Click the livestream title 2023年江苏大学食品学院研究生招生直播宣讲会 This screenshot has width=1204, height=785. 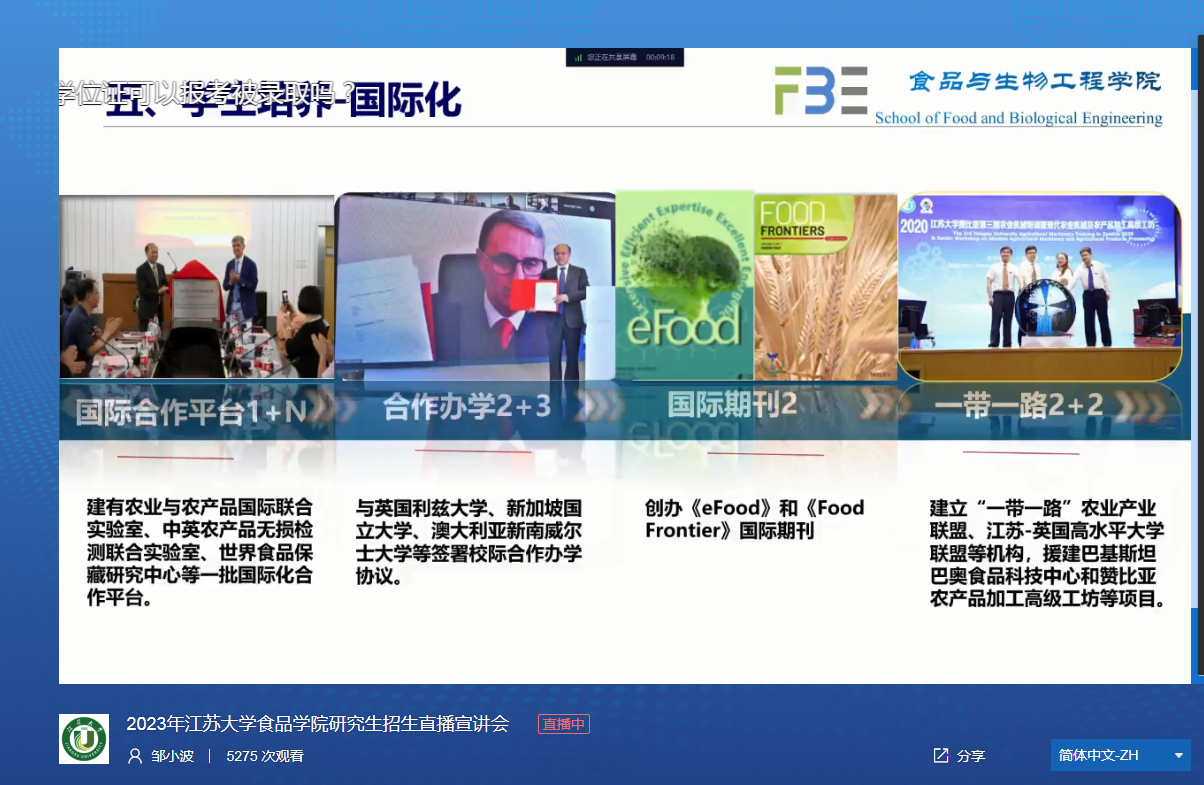point(317,724)
